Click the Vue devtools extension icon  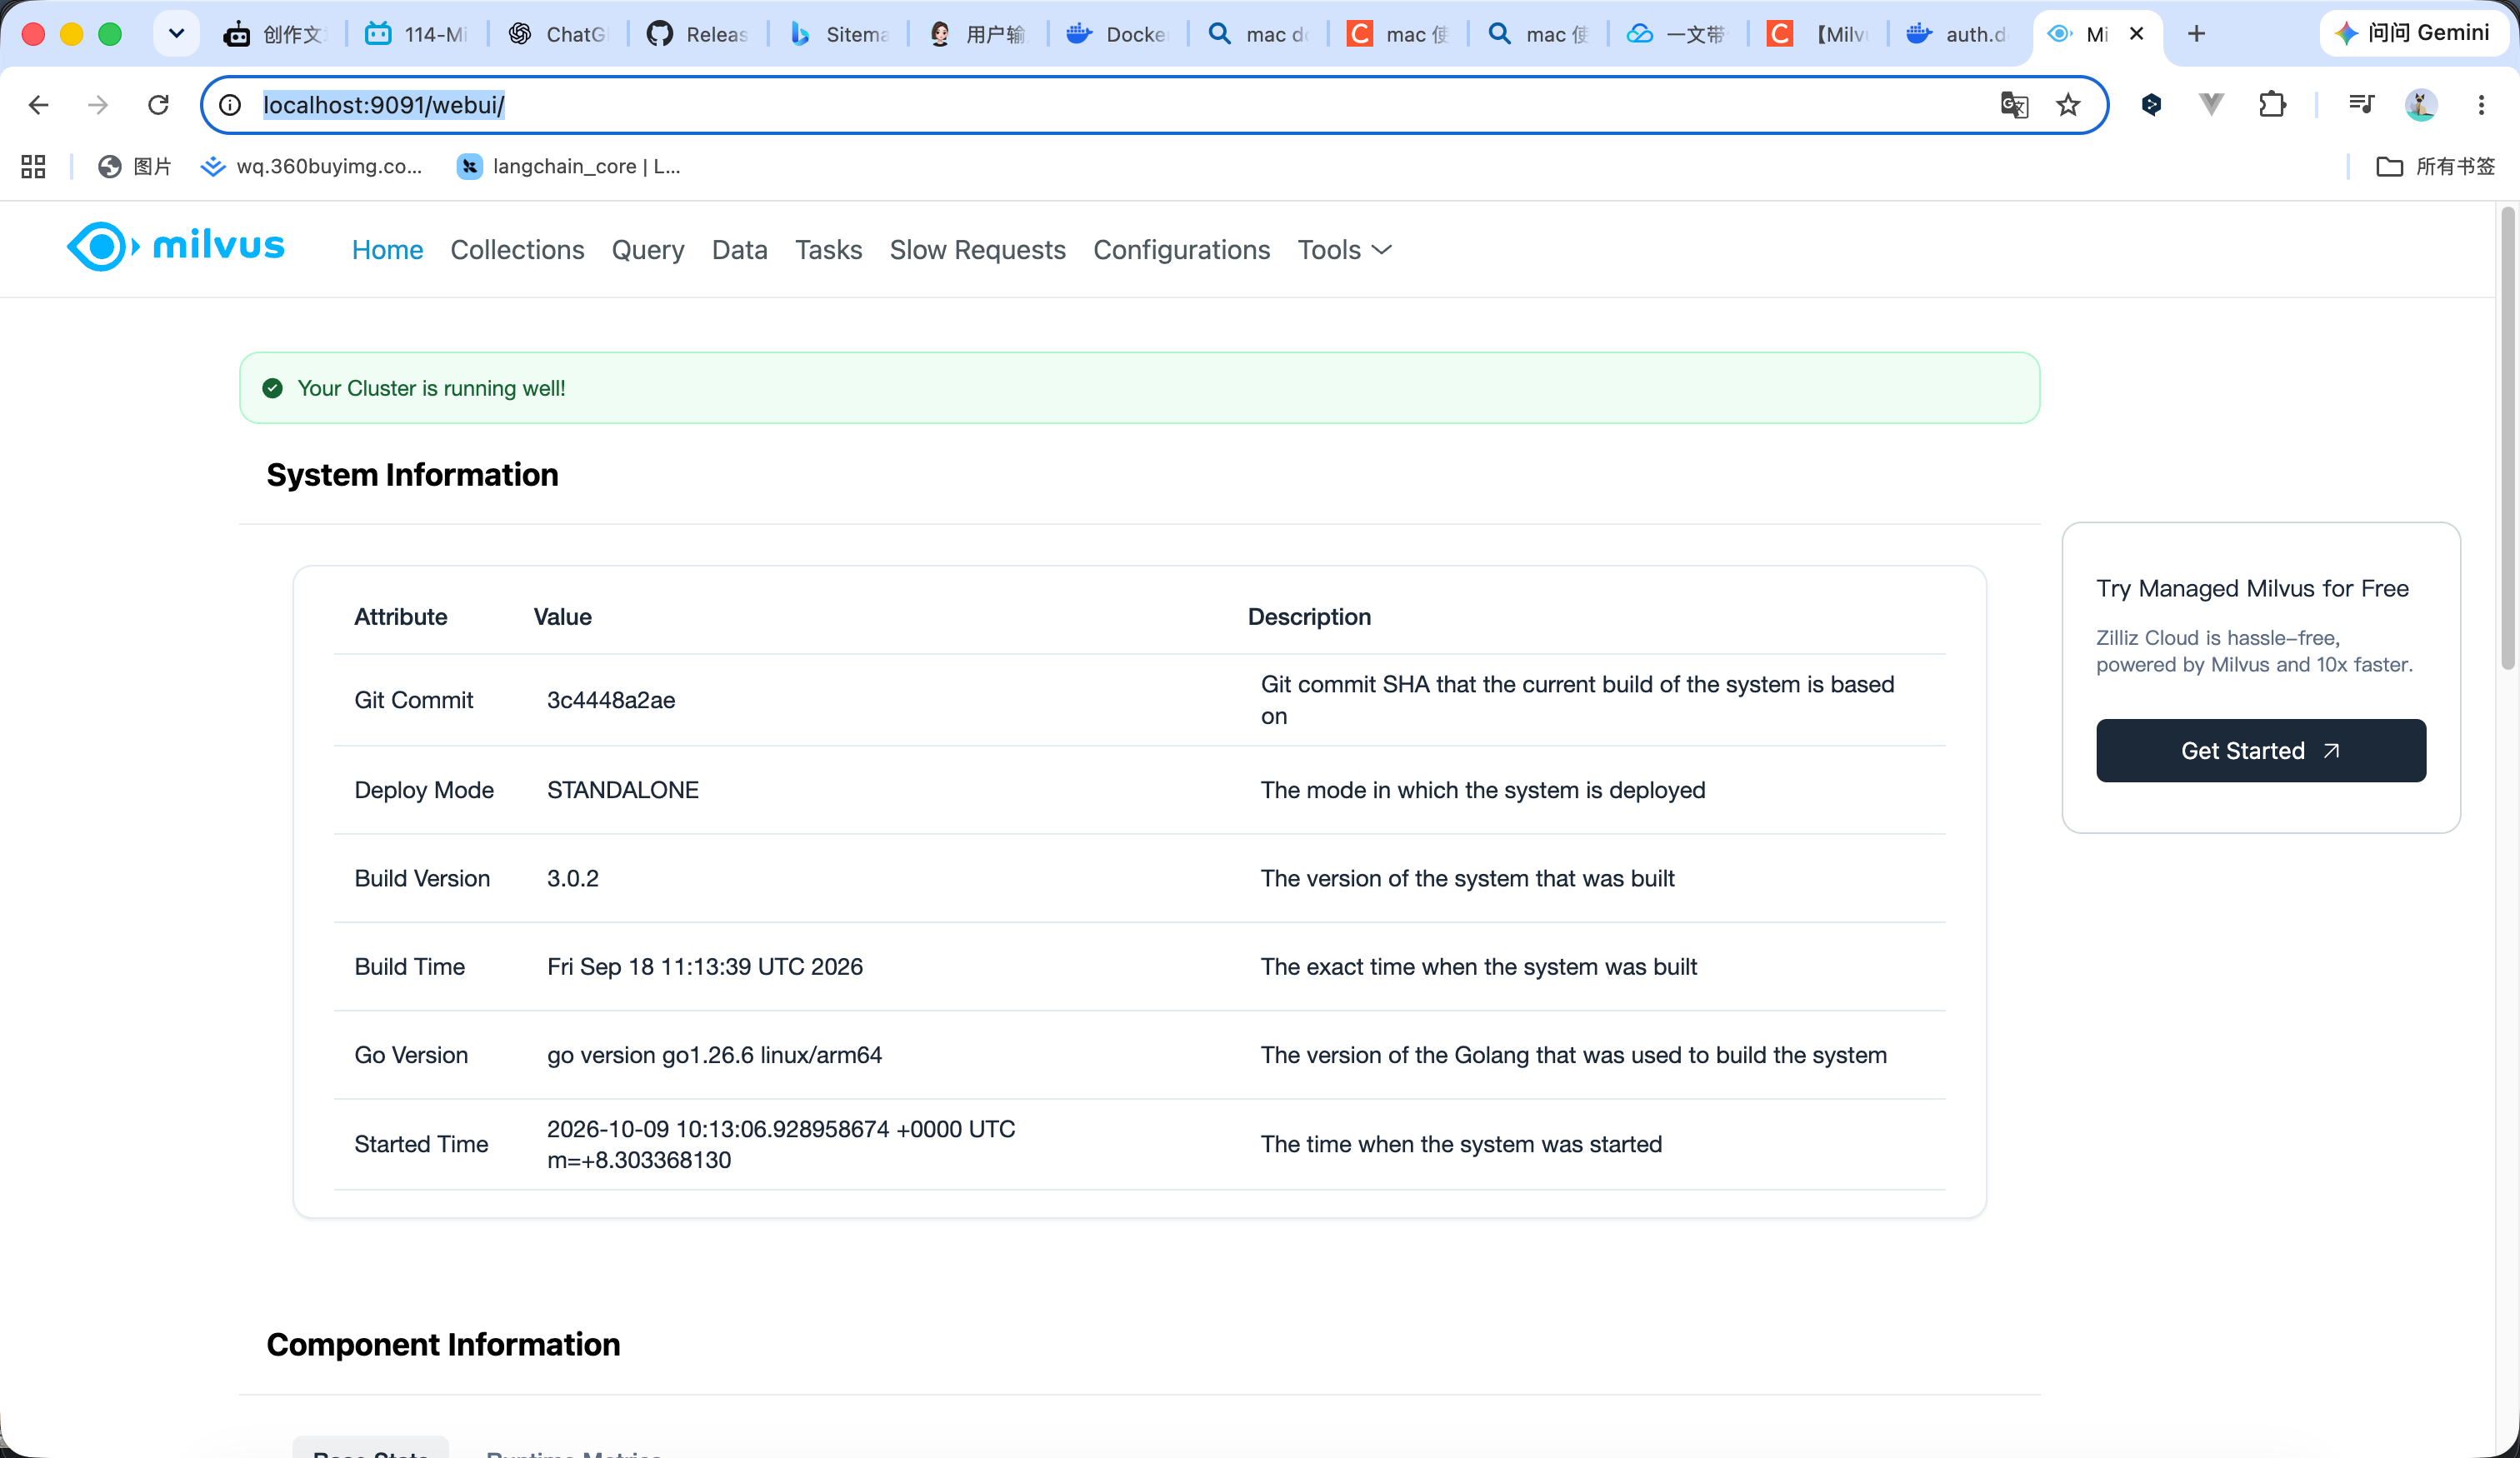pos(2211,104)
